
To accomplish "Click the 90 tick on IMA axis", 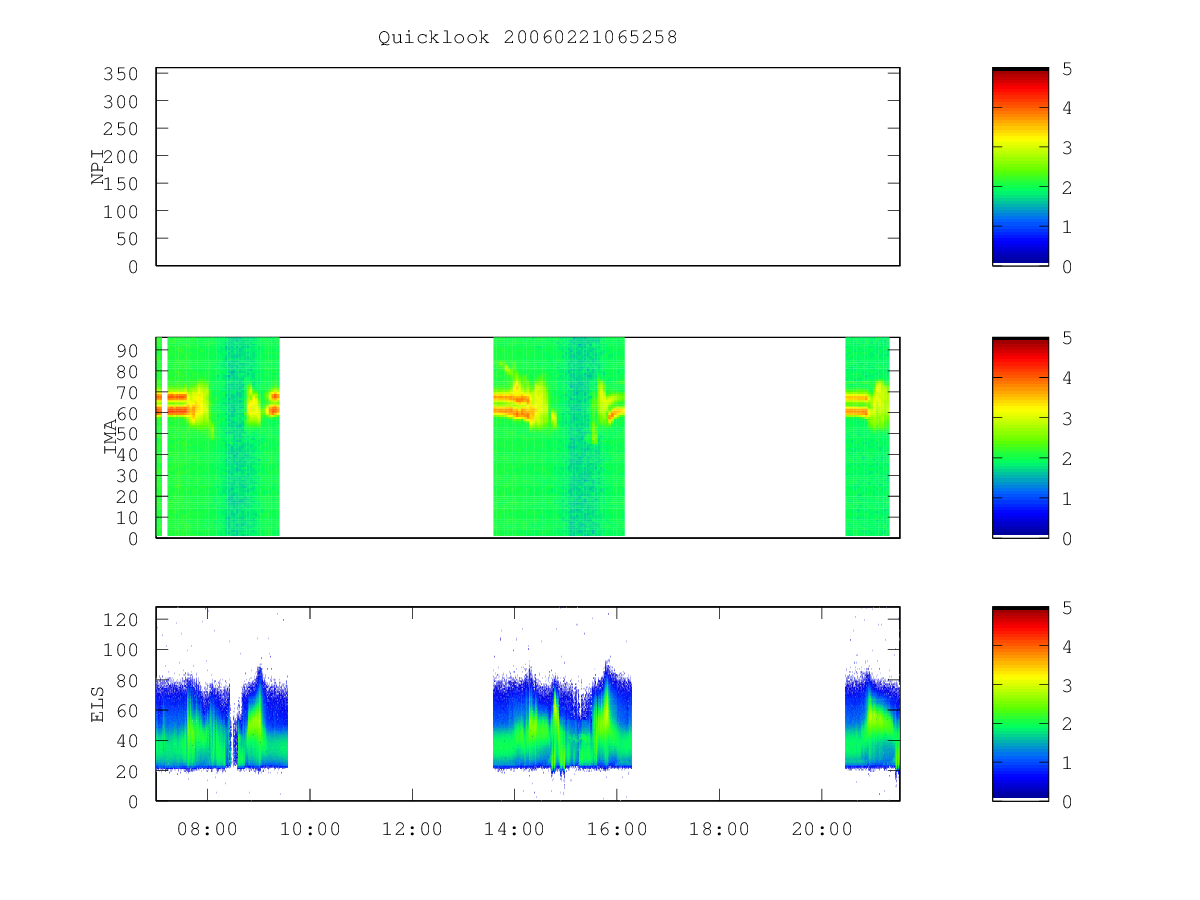I will [128, 350].
